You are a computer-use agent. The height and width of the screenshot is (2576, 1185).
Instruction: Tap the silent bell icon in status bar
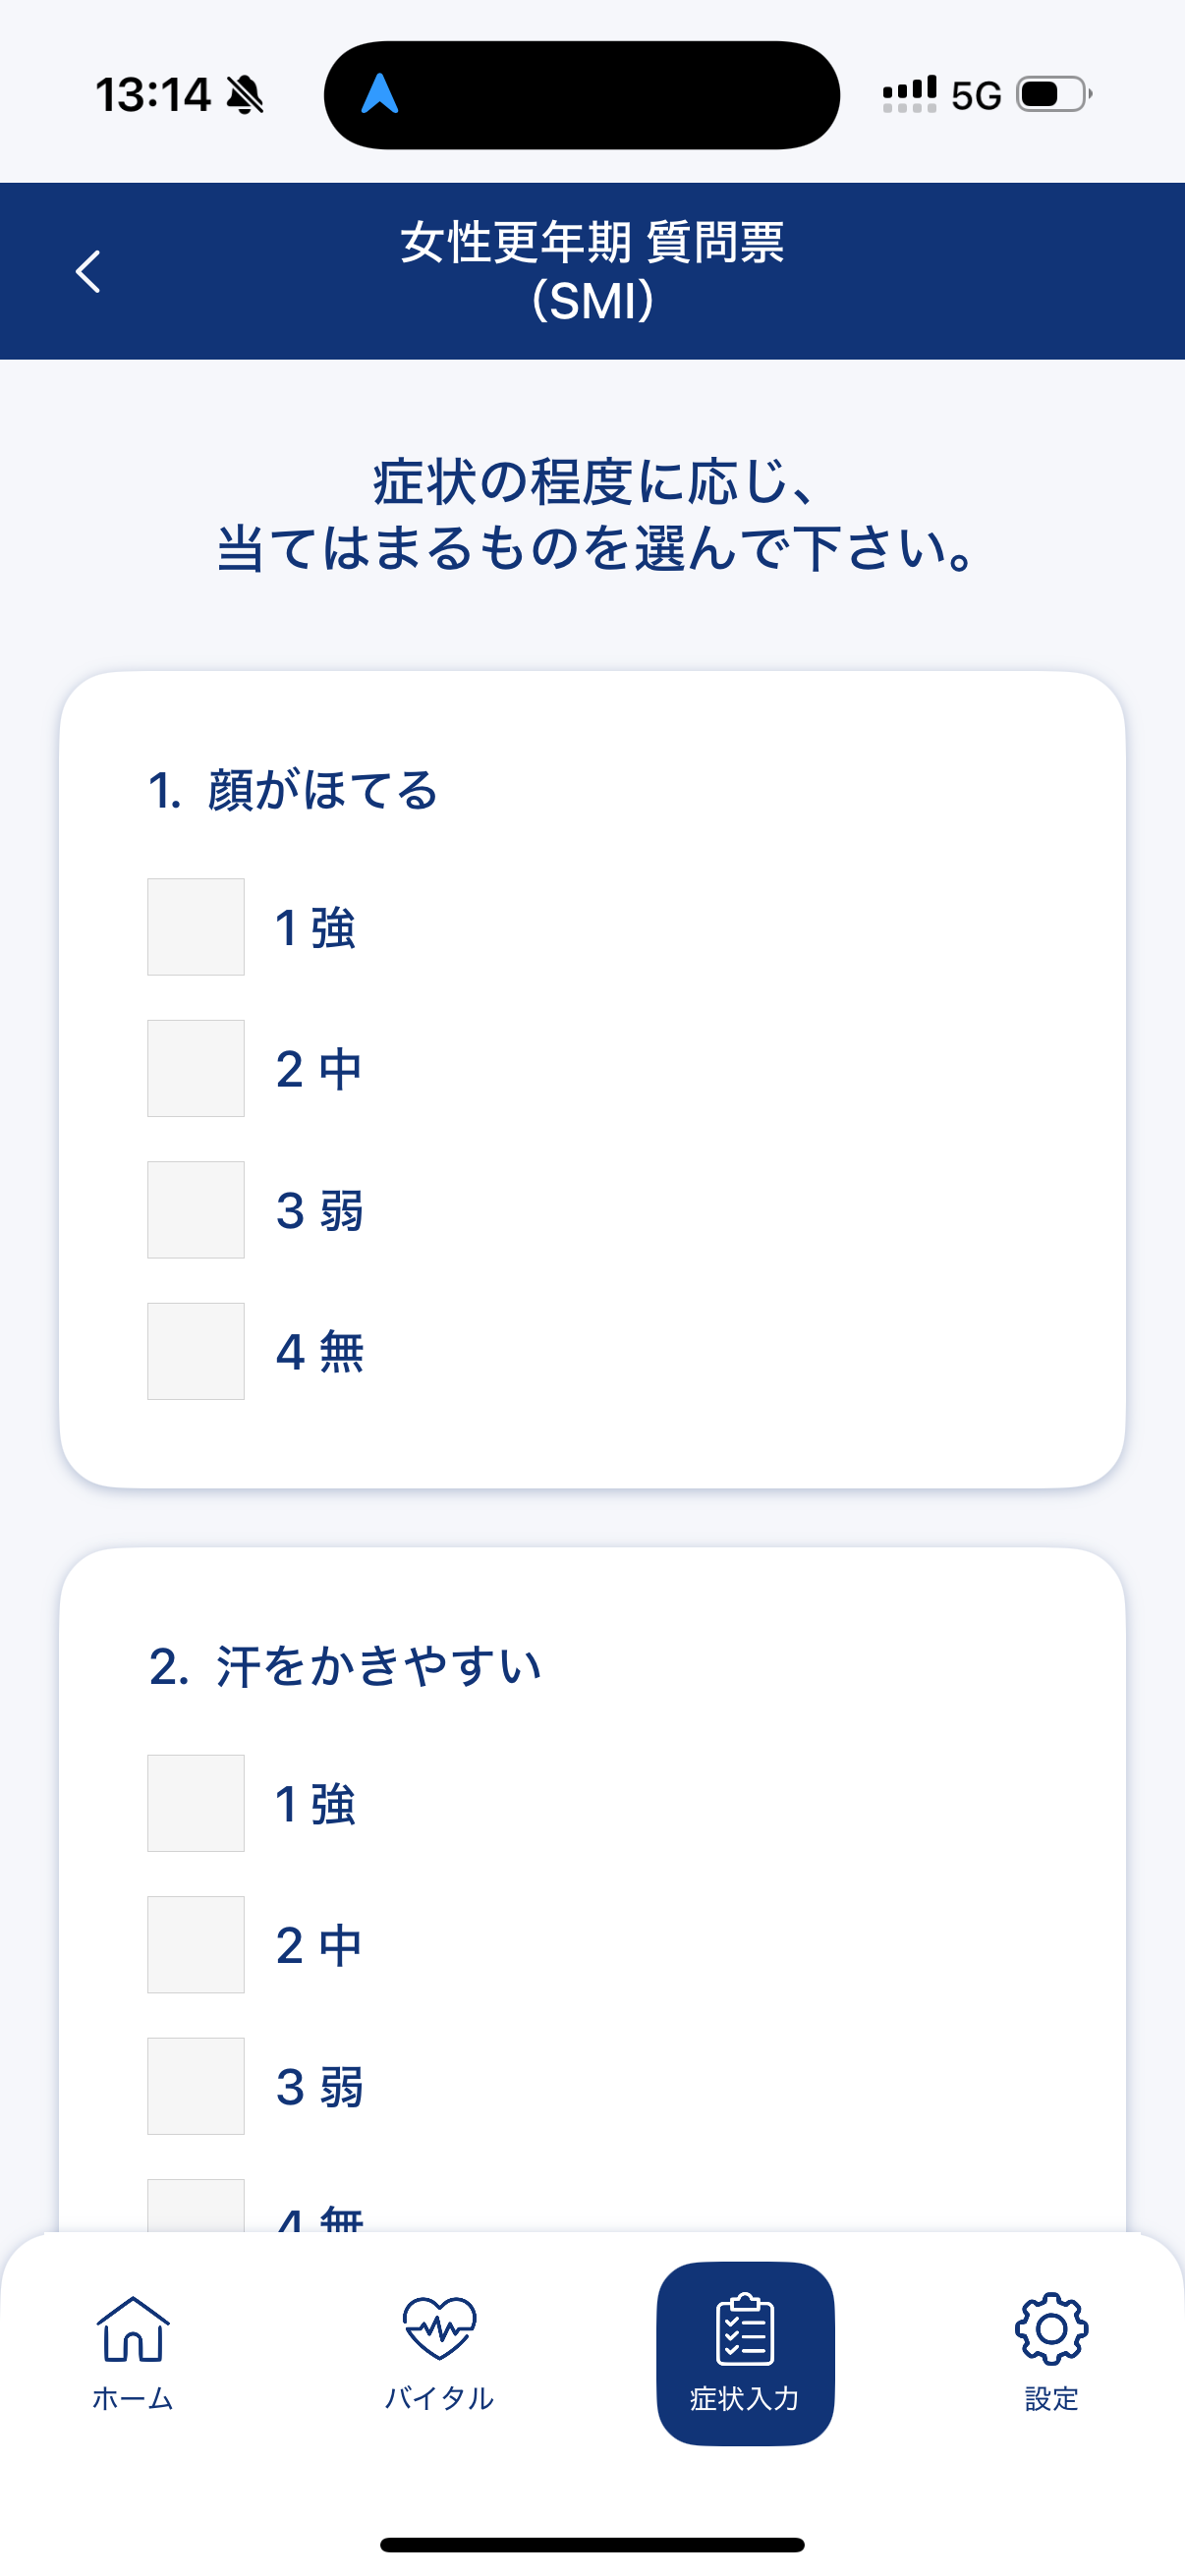tap(245, 96)
